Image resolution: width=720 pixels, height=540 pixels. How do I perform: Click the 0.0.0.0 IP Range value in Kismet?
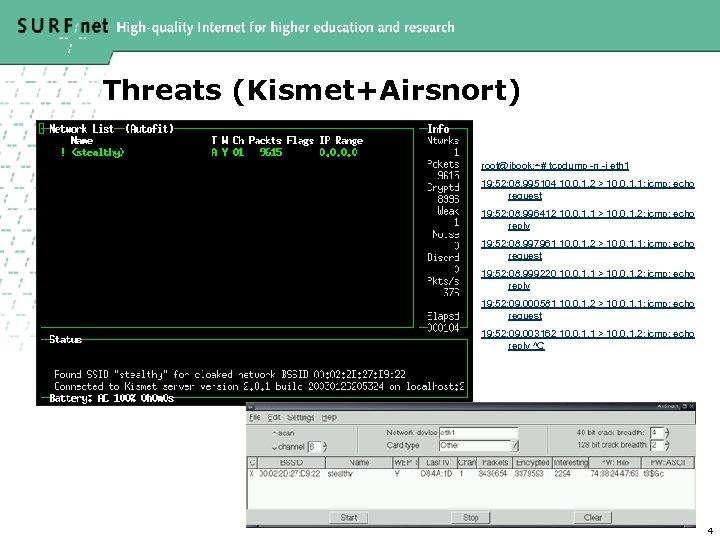coord(338,152)
